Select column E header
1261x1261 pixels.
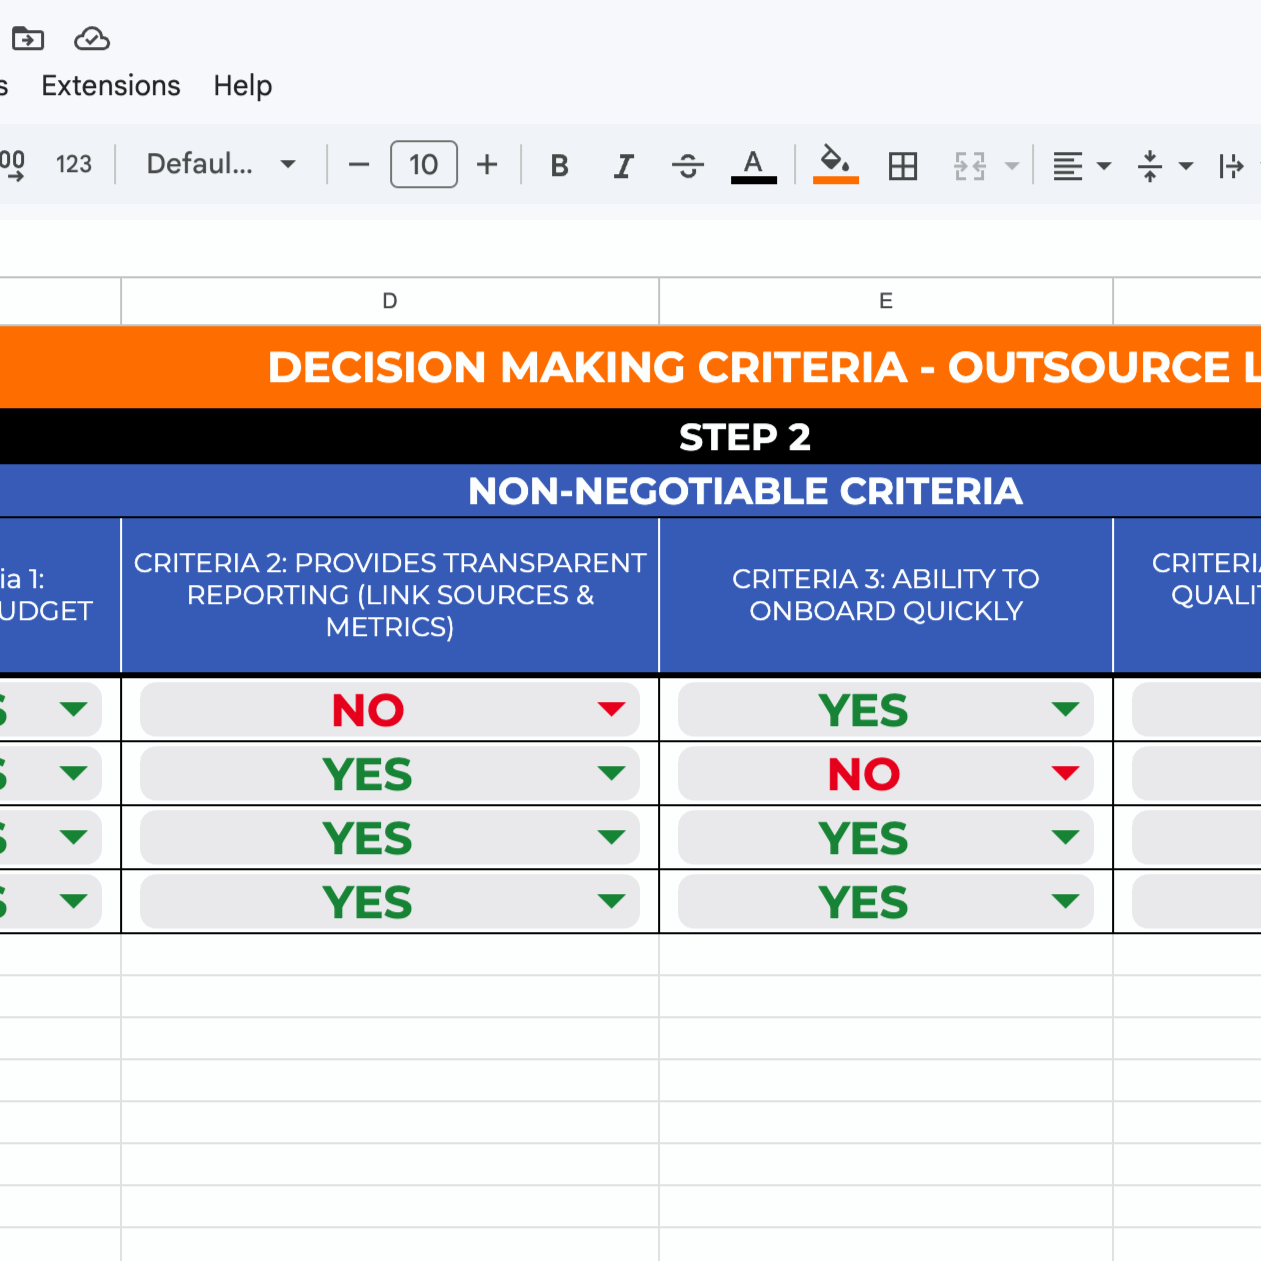pos(886,301)
